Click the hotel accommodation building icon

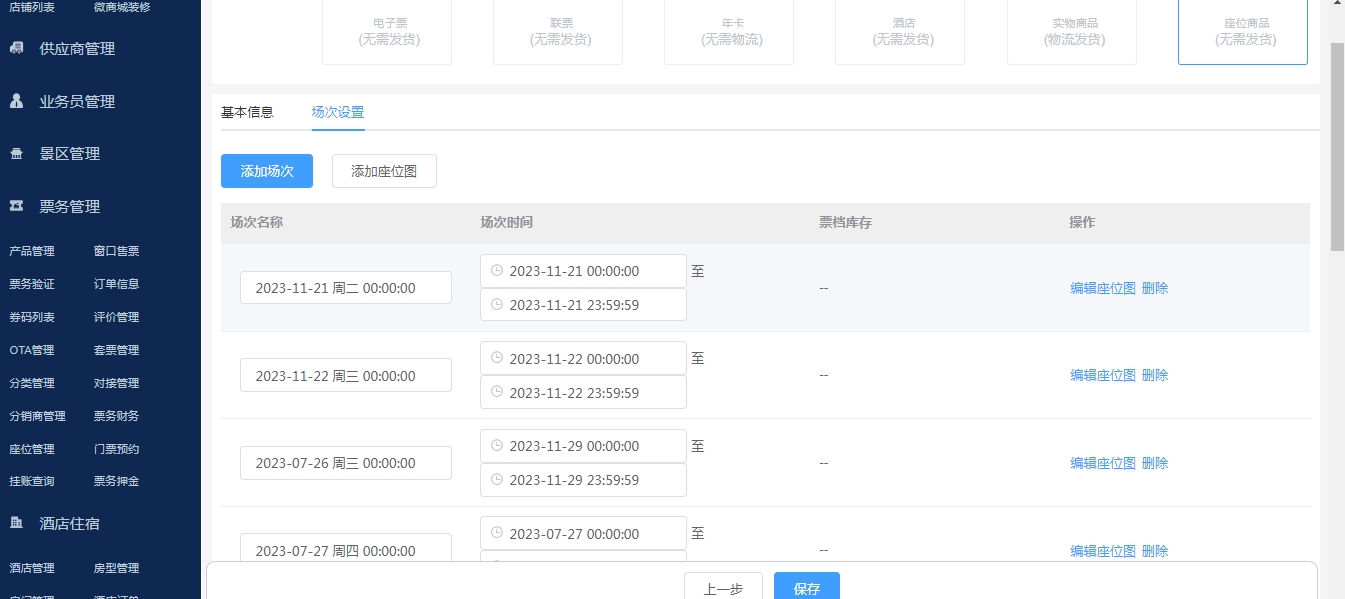[x=17, y=523]
